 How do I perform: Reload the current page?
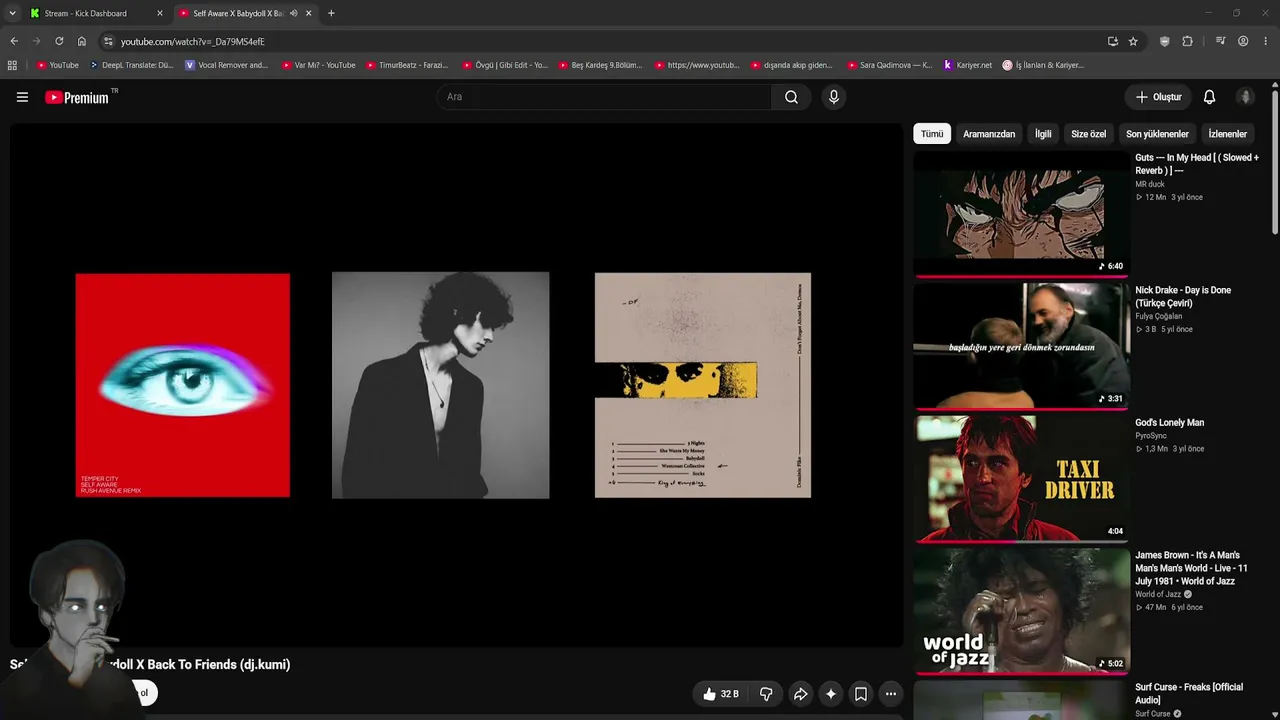[x=59, y=41]
